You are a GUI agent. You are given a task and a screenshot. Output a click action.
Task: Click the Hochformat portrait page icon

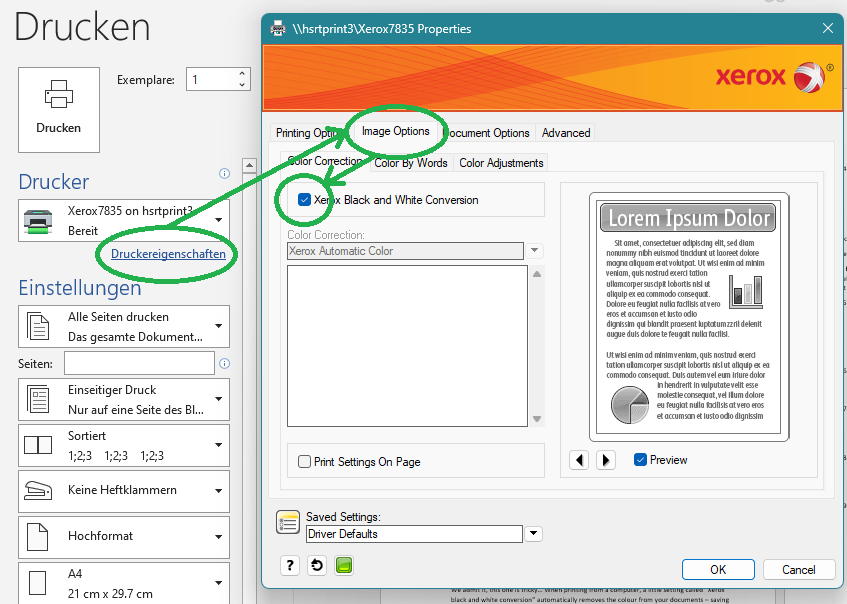38,537
